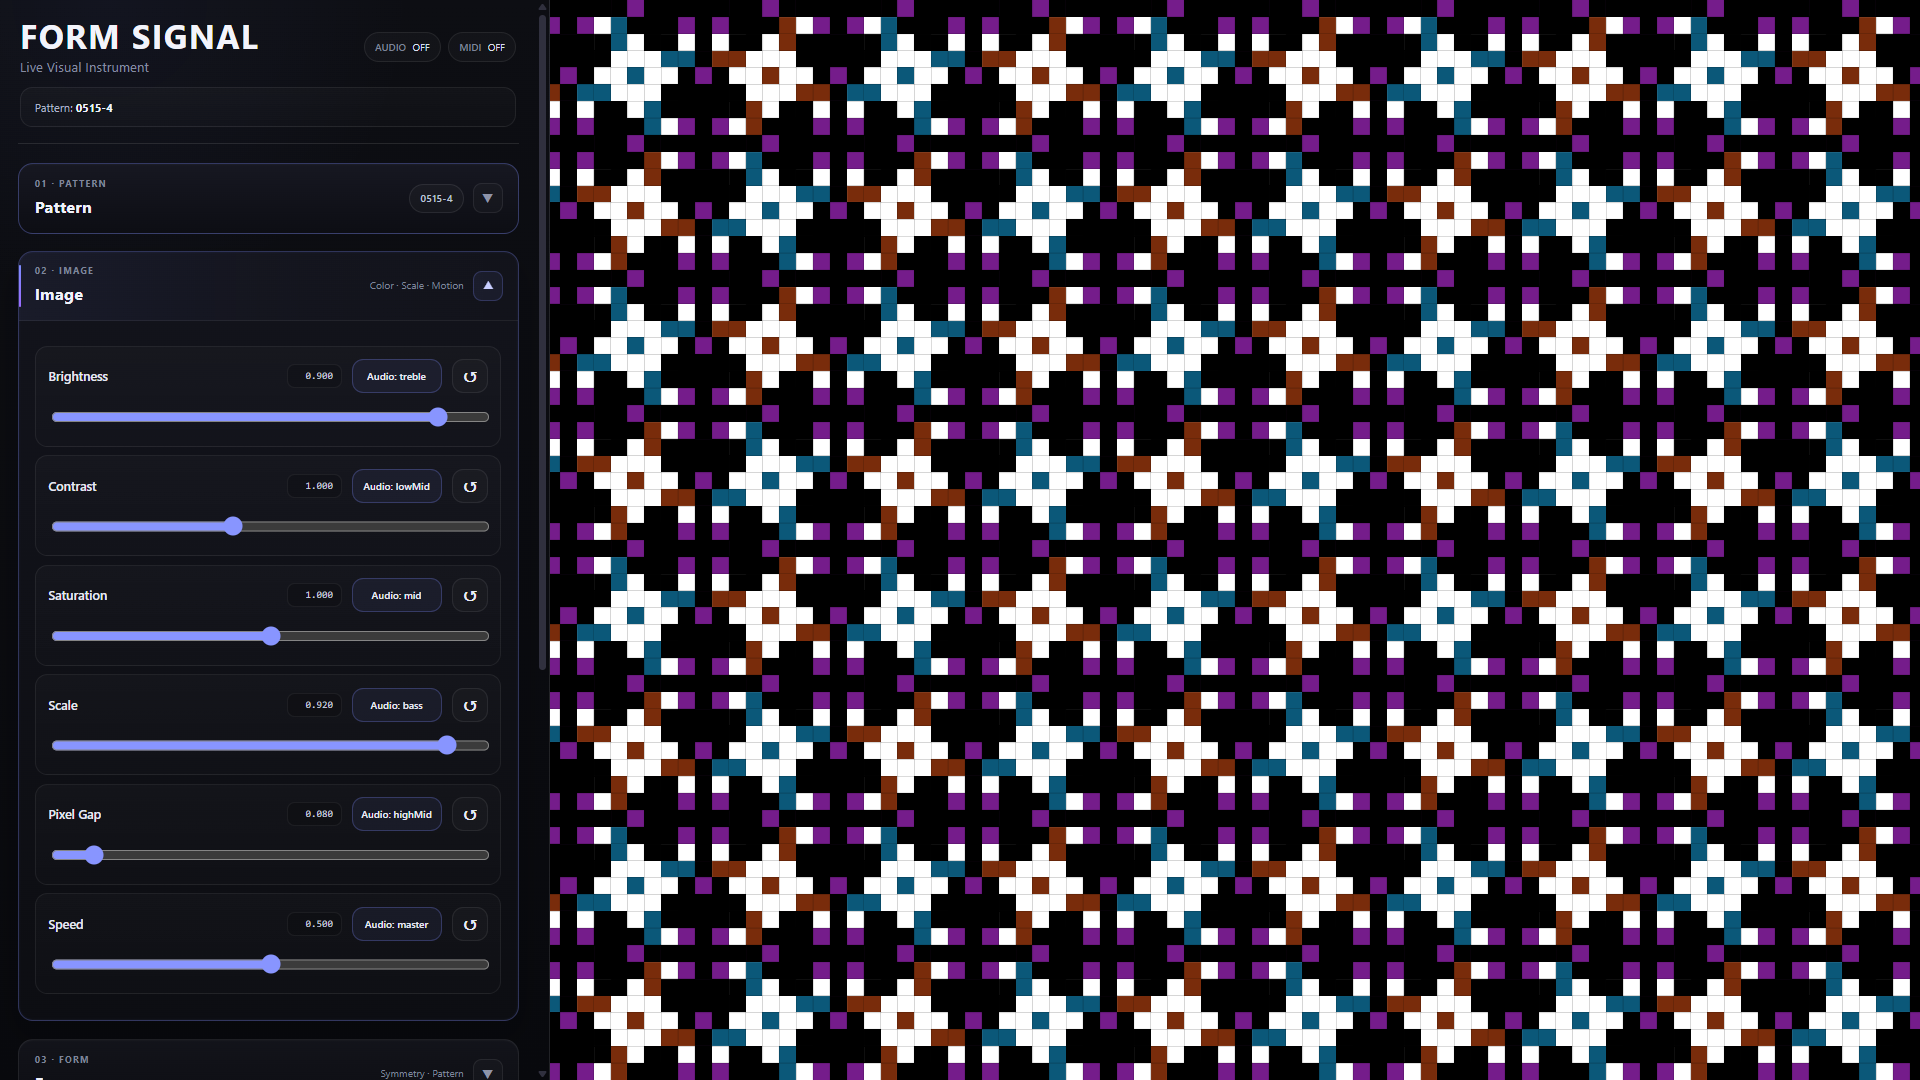Adjust the Brightness slider
Image resolution: width=1920 pixels, height=1080 pixels.
click(x=270, y=417)
